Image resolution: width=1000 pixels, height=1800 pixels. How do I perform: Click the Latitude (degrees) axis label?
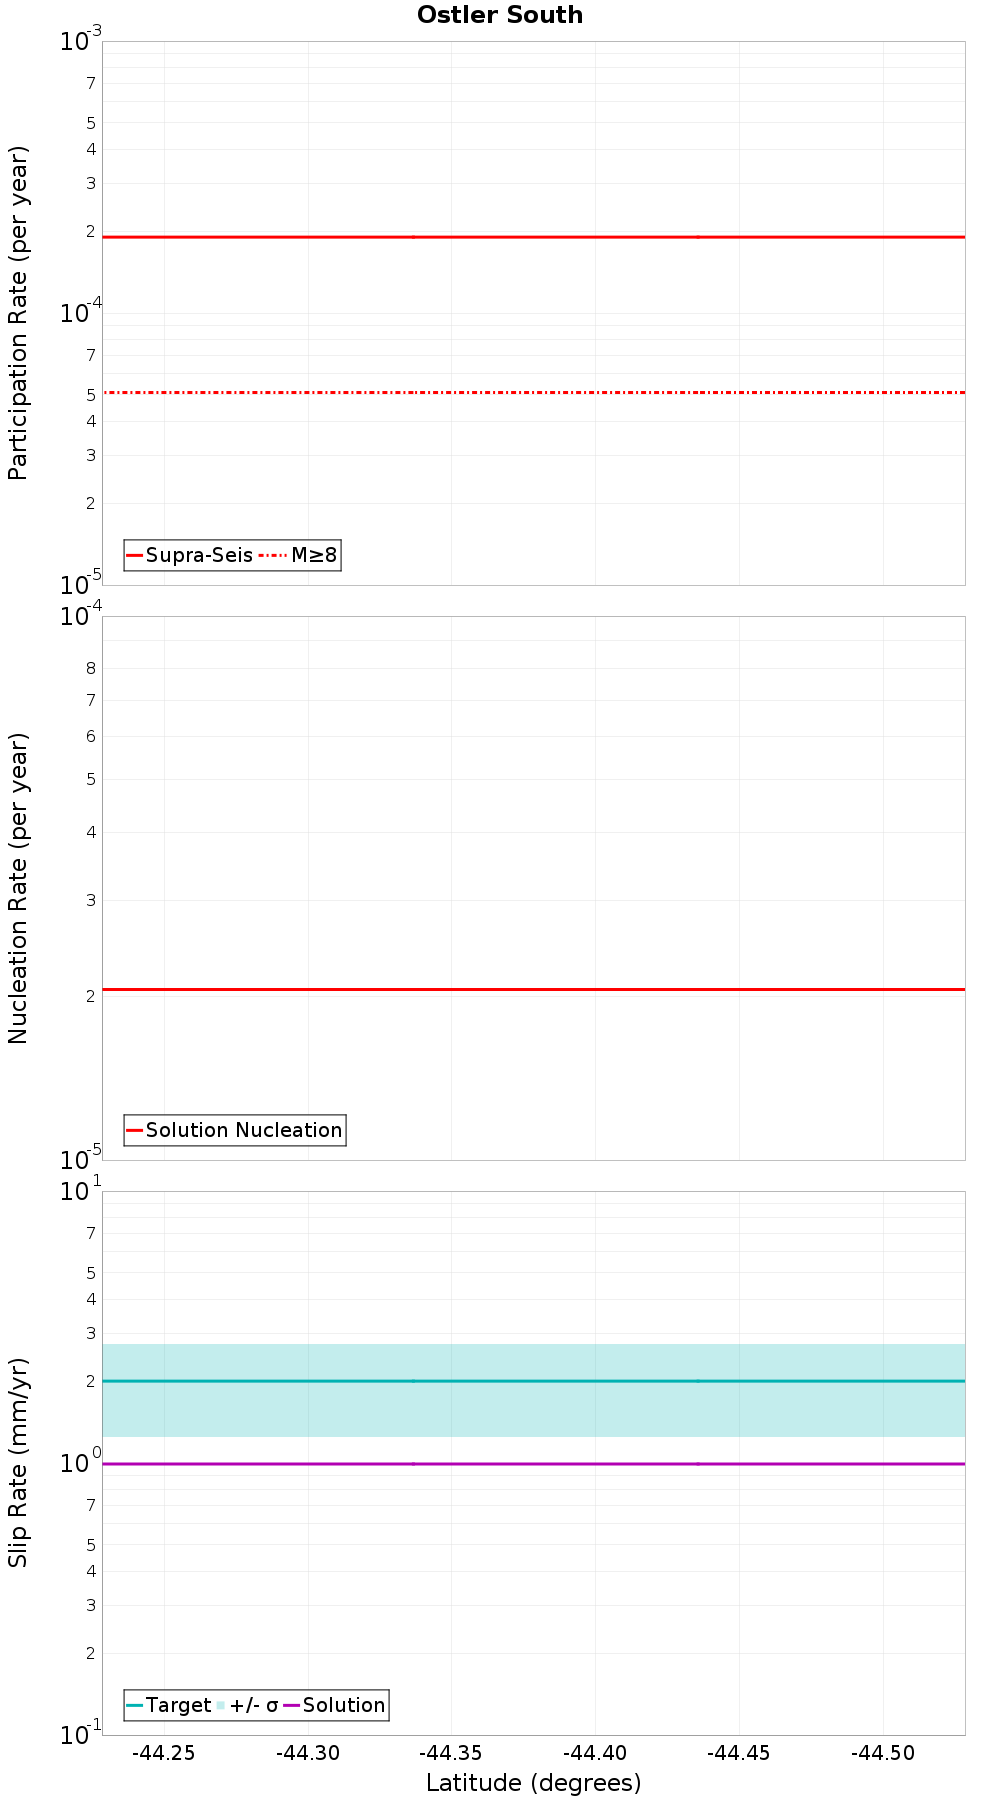click(534, 1783)
